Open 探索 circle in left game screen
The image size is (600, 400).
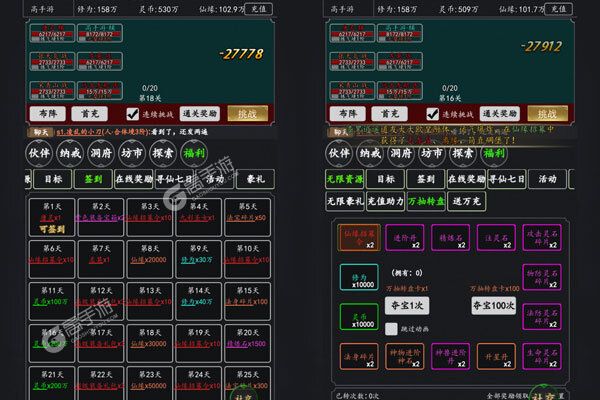(x=163, y=153)
